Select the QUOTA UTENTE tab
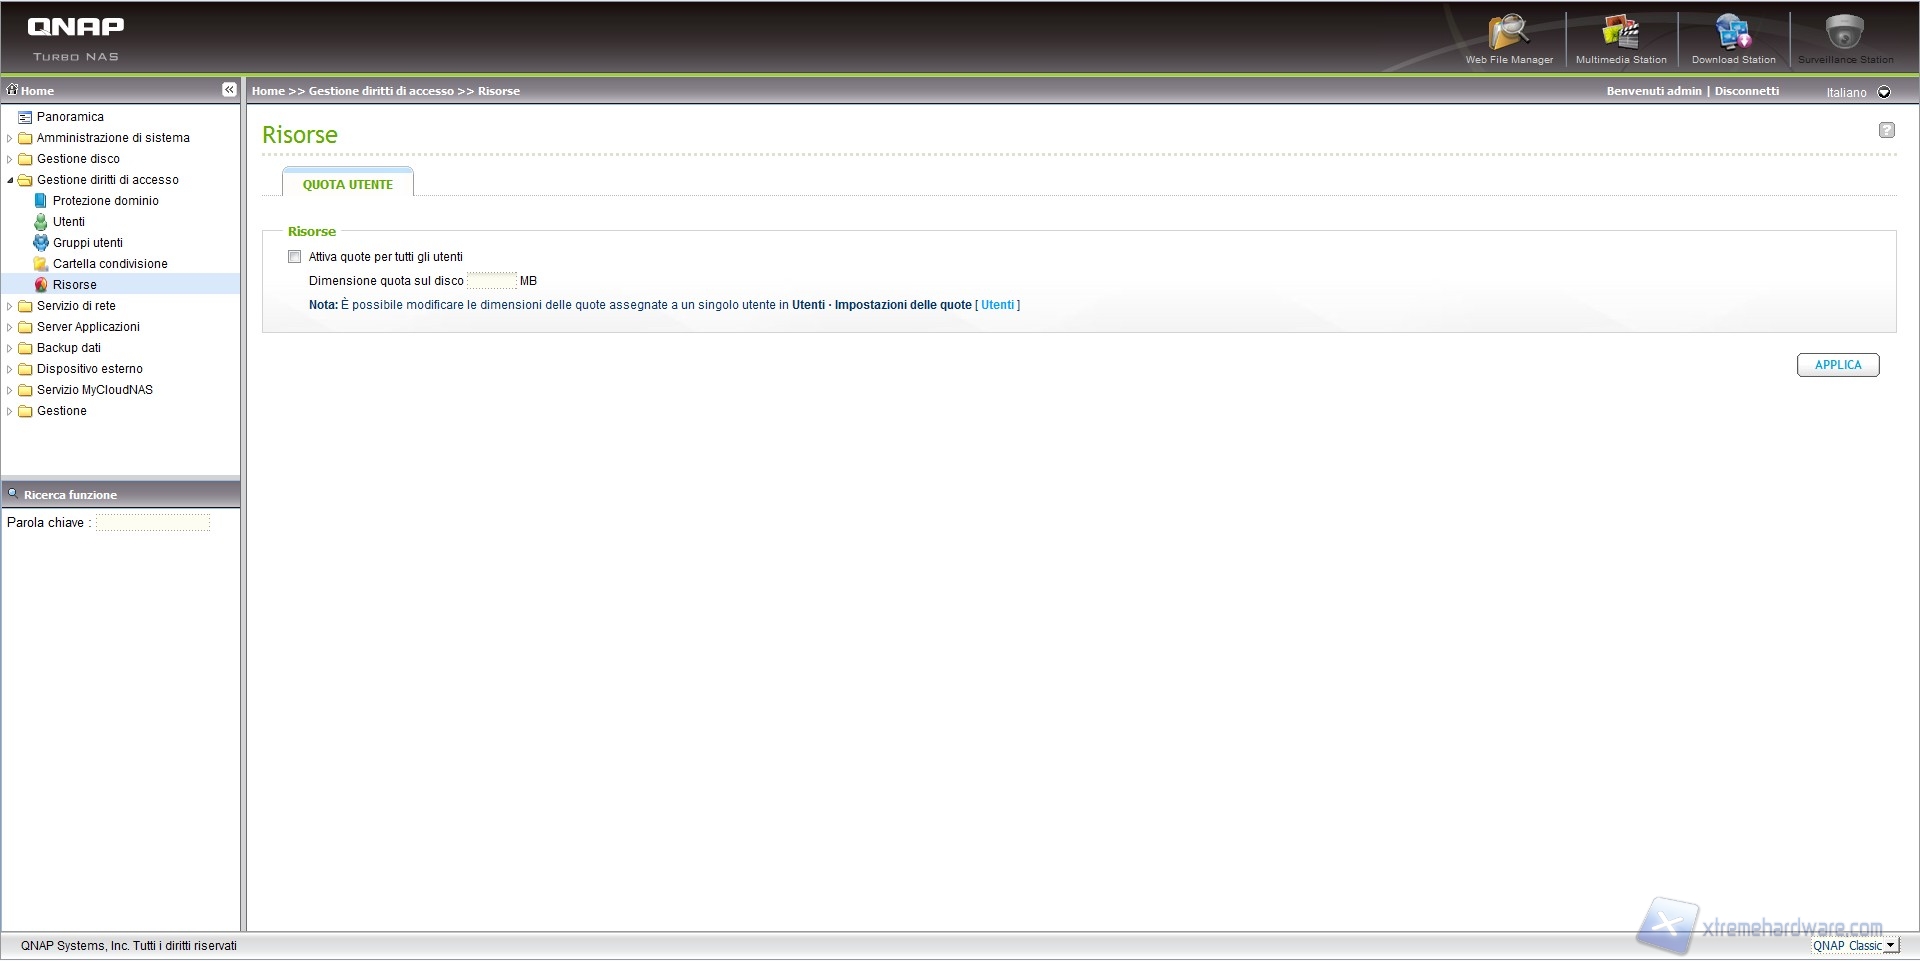The height and width of the screenshot is (961, 1920). (348, 184)
